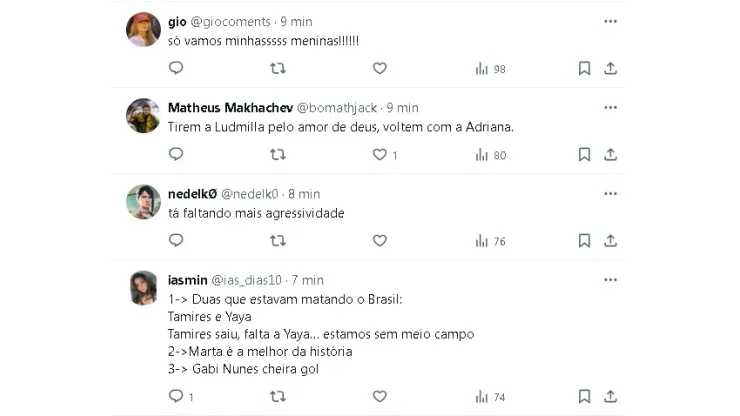Like nedelkØ's tweet about agressividade
The height and width of the screenshot is (416, 740).
380,241
